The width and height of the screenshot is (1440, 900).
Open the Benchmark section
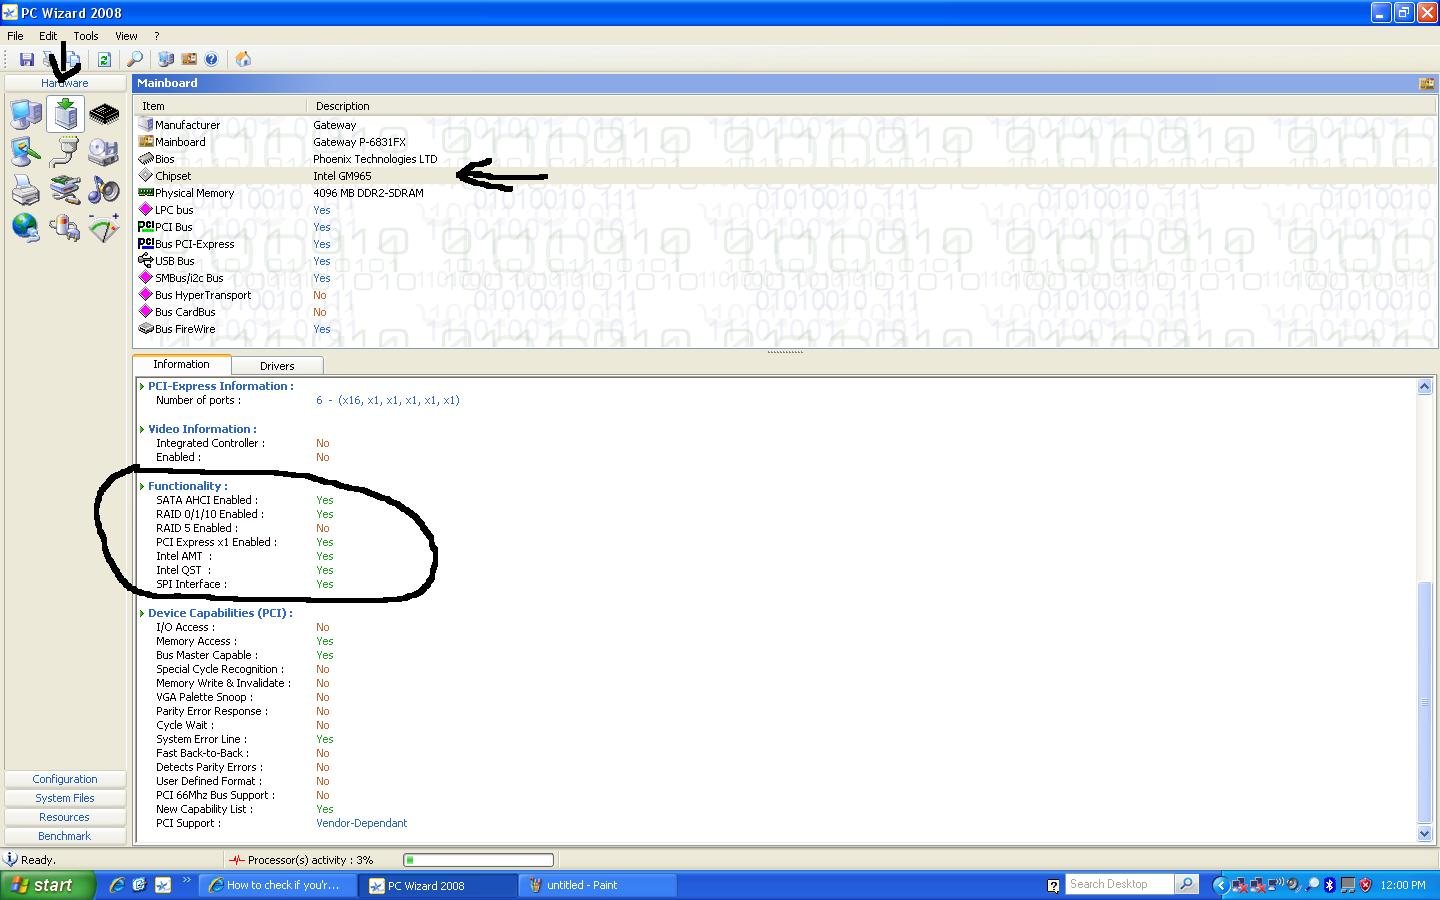pyautogui.click(x=65, y=836)
